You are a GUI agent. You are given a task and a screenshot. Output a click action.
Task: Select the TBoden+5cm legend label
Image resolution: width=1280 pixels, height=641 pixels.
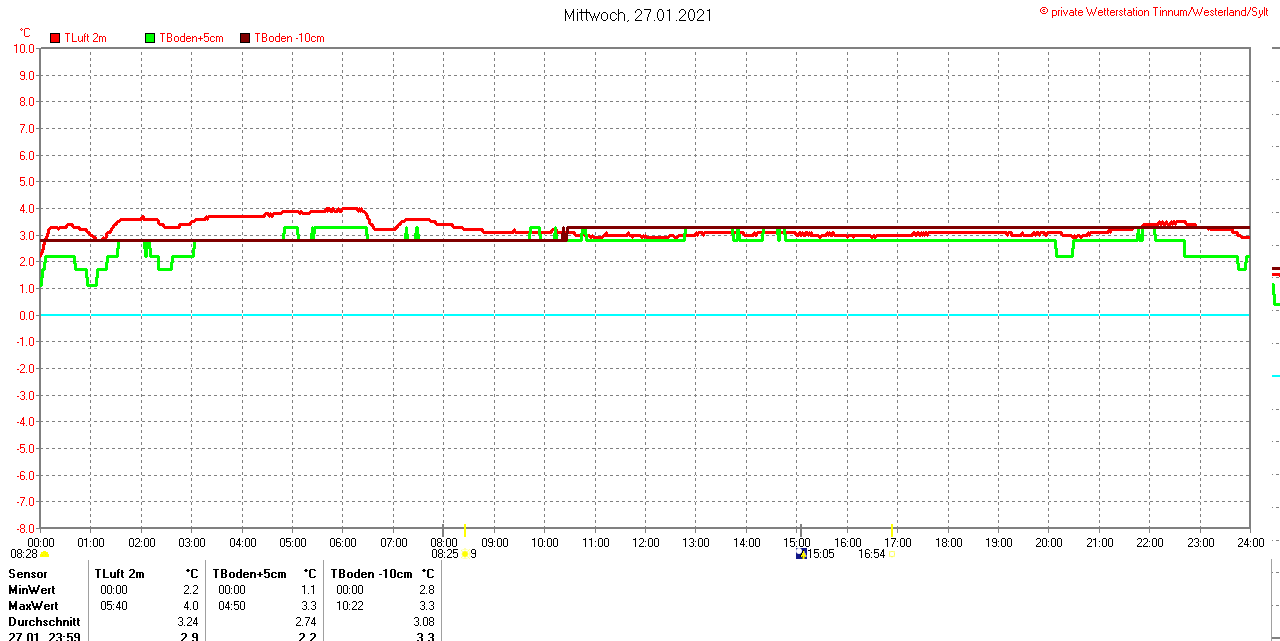pos(191,38)
